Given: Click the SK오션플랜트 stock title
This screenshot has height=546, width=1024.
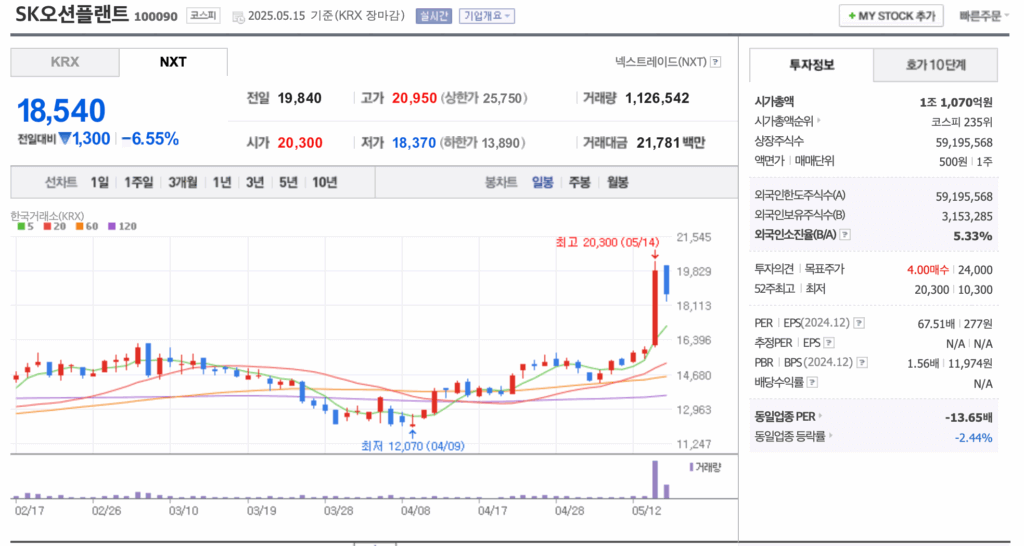Looking at the screenshot, I should coord(72,14).
